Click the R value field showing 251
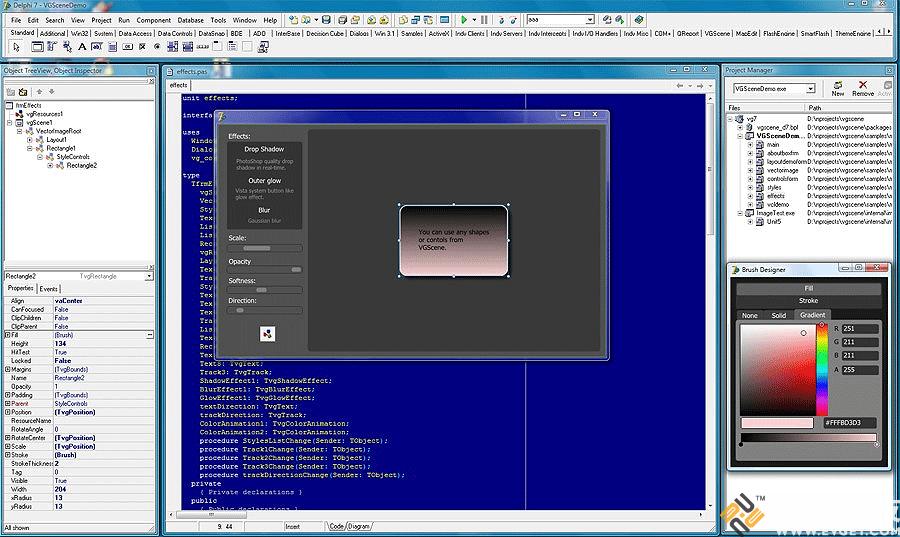The width and height of the screenshot is (900, 537). [x=859, y=329]
